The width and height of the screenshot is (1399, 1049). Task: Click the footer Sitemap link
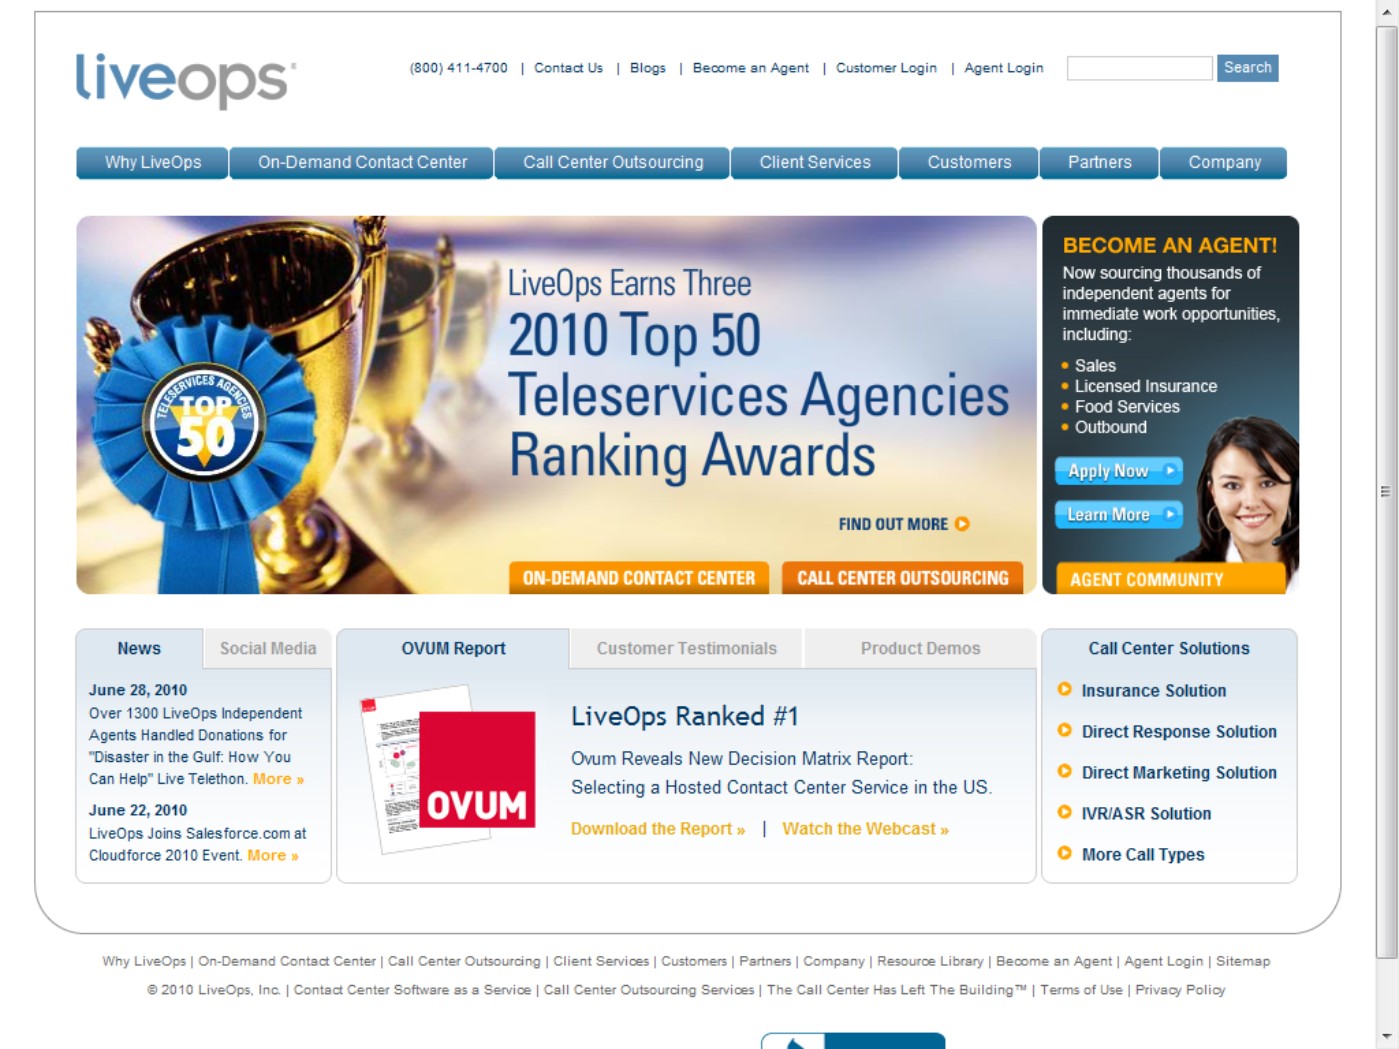pos(1243,961)
